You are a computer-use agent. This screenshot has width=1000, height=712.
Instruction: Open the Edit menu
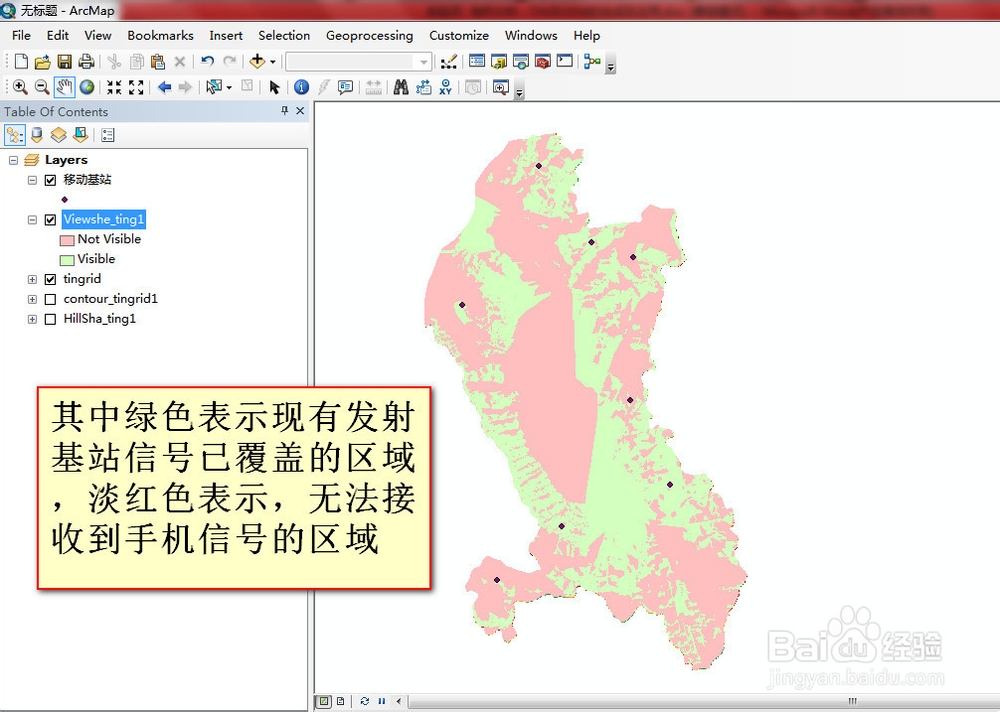click(57, 36)
